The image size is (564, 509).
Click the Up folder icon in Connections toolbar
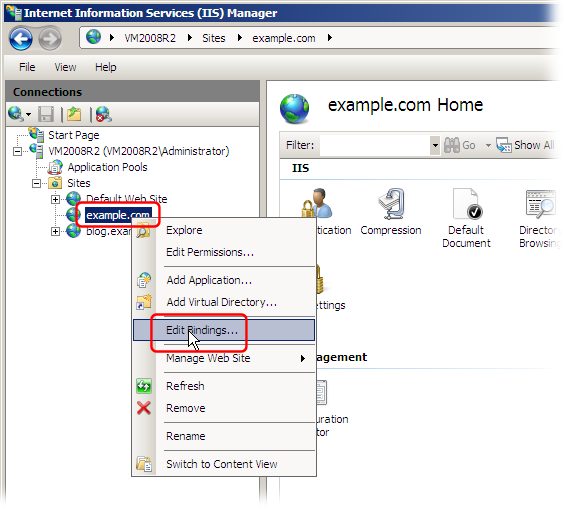click(x=74, y=114)
